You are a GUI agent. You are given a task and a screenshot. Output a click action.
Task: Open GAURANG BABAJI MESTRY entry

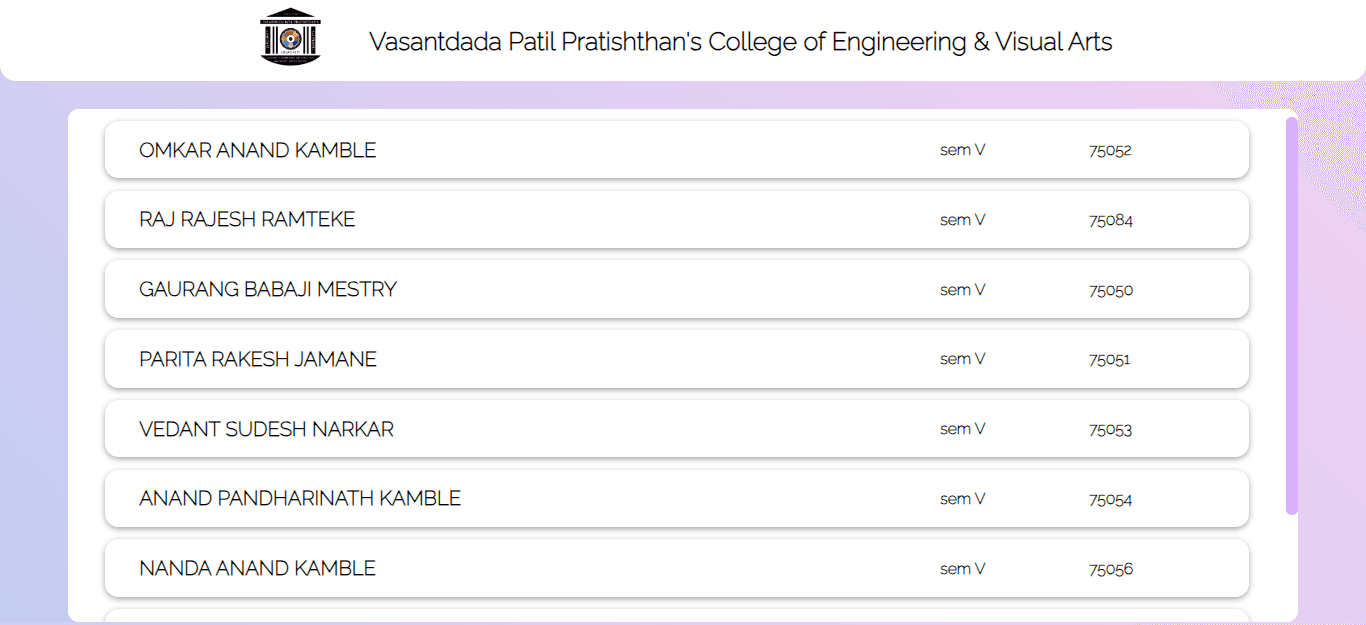click(x=268, y=290)
